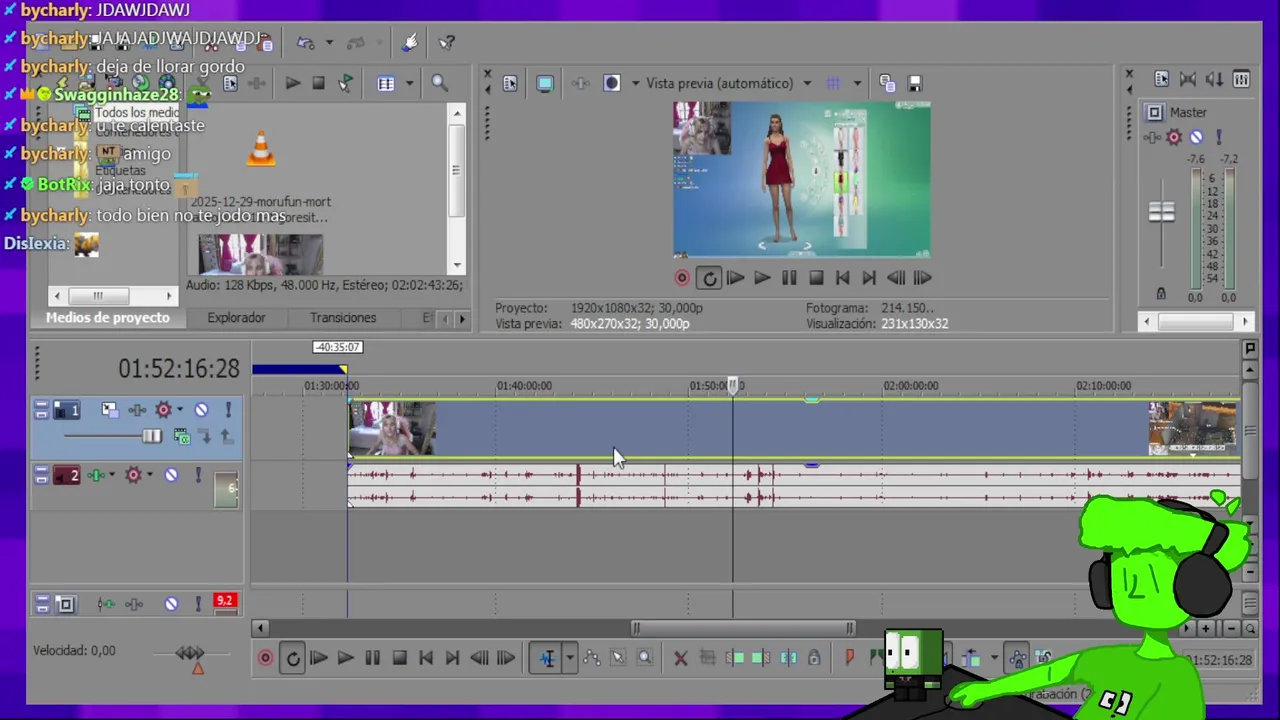Toggle Master solo in mixer panel
This screenshot has height=720, width=1280.
pyautogui.click(x=1219, y=137)
